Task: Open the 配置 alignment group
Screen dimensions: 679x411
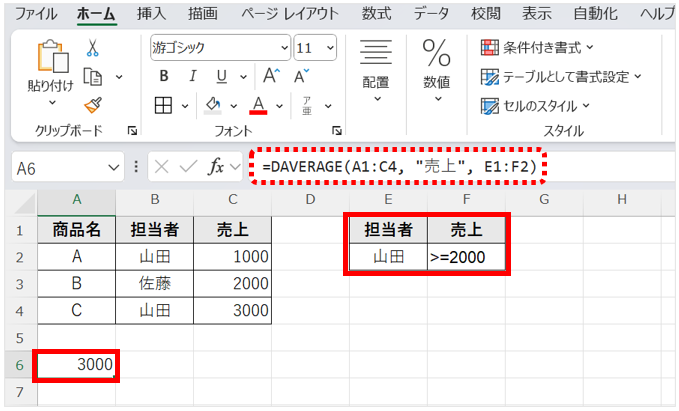Action: click(x=375, y=71)
